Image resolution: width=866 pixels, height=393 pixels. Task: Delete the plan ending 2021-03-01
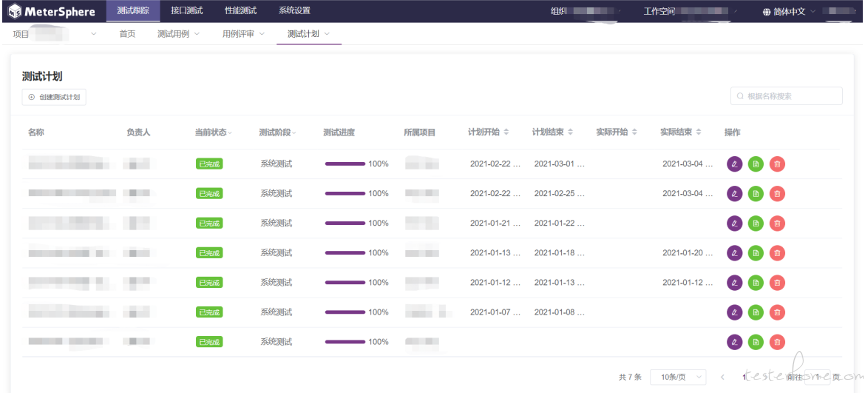click(777, 164)
